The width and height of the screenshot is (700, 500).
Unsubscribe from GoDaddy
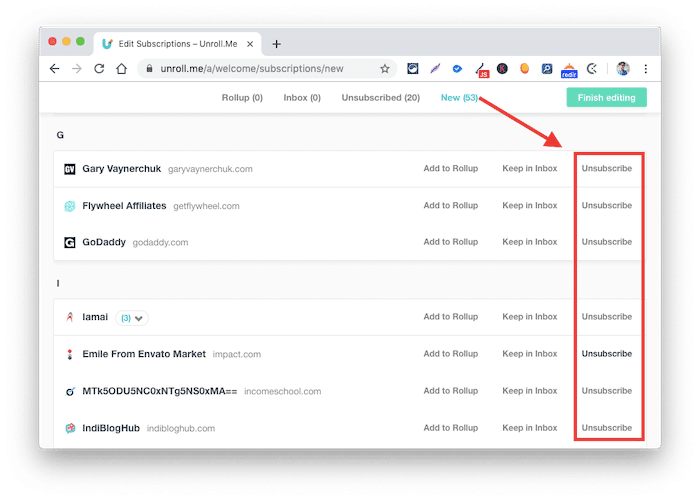[607, 242]
